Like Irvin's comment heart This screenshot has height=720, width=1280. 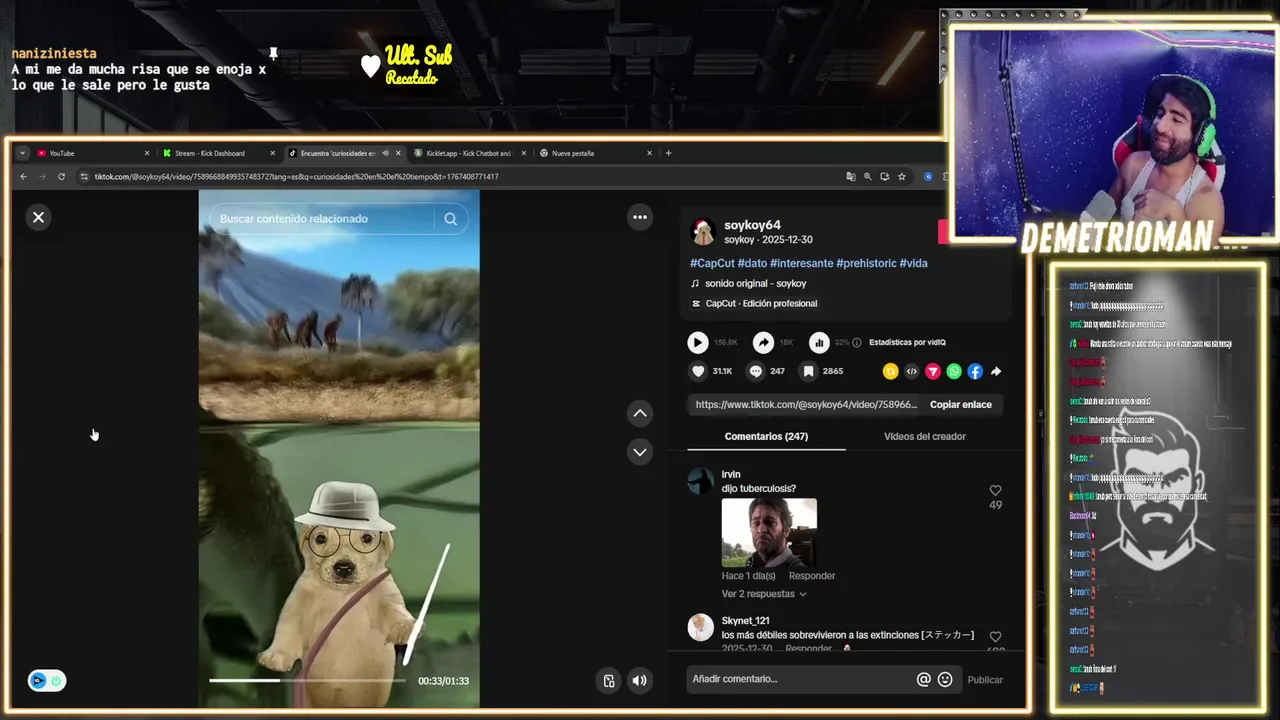click(x=995, y=490)
